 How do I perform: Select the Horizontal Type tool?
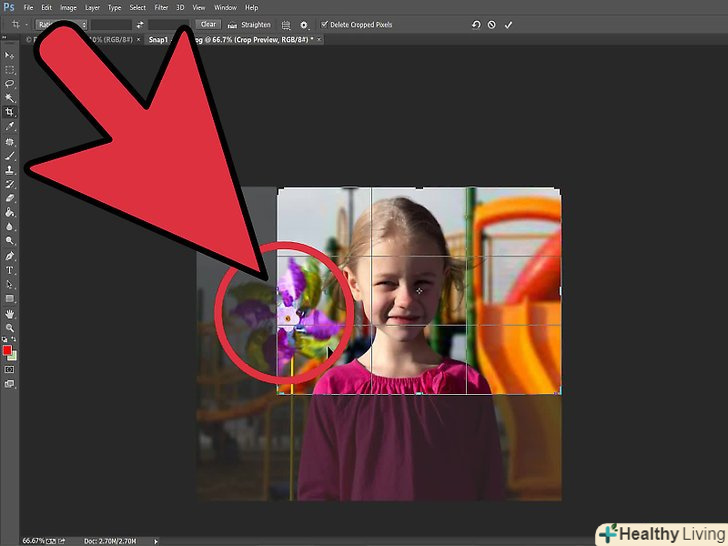[10, 270]
